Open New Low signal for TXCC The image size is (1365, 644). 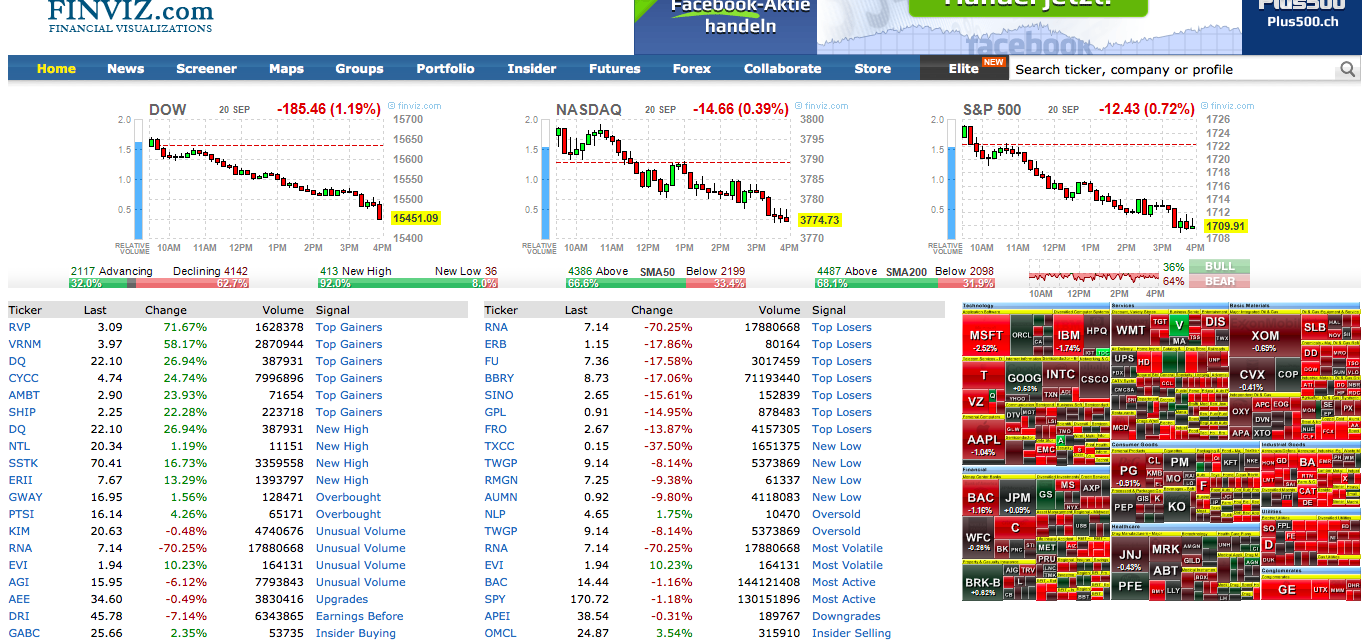837,446
